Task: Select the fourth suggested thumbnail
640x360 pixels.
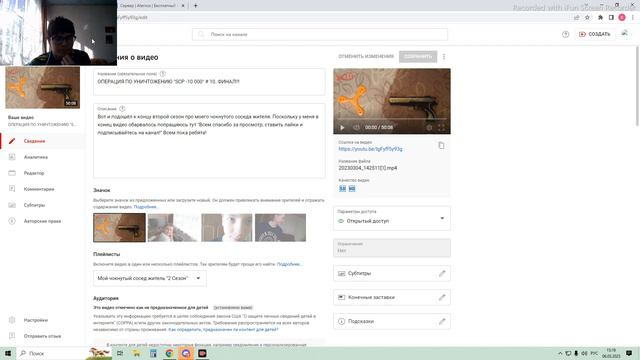Action: click(280, 228)
